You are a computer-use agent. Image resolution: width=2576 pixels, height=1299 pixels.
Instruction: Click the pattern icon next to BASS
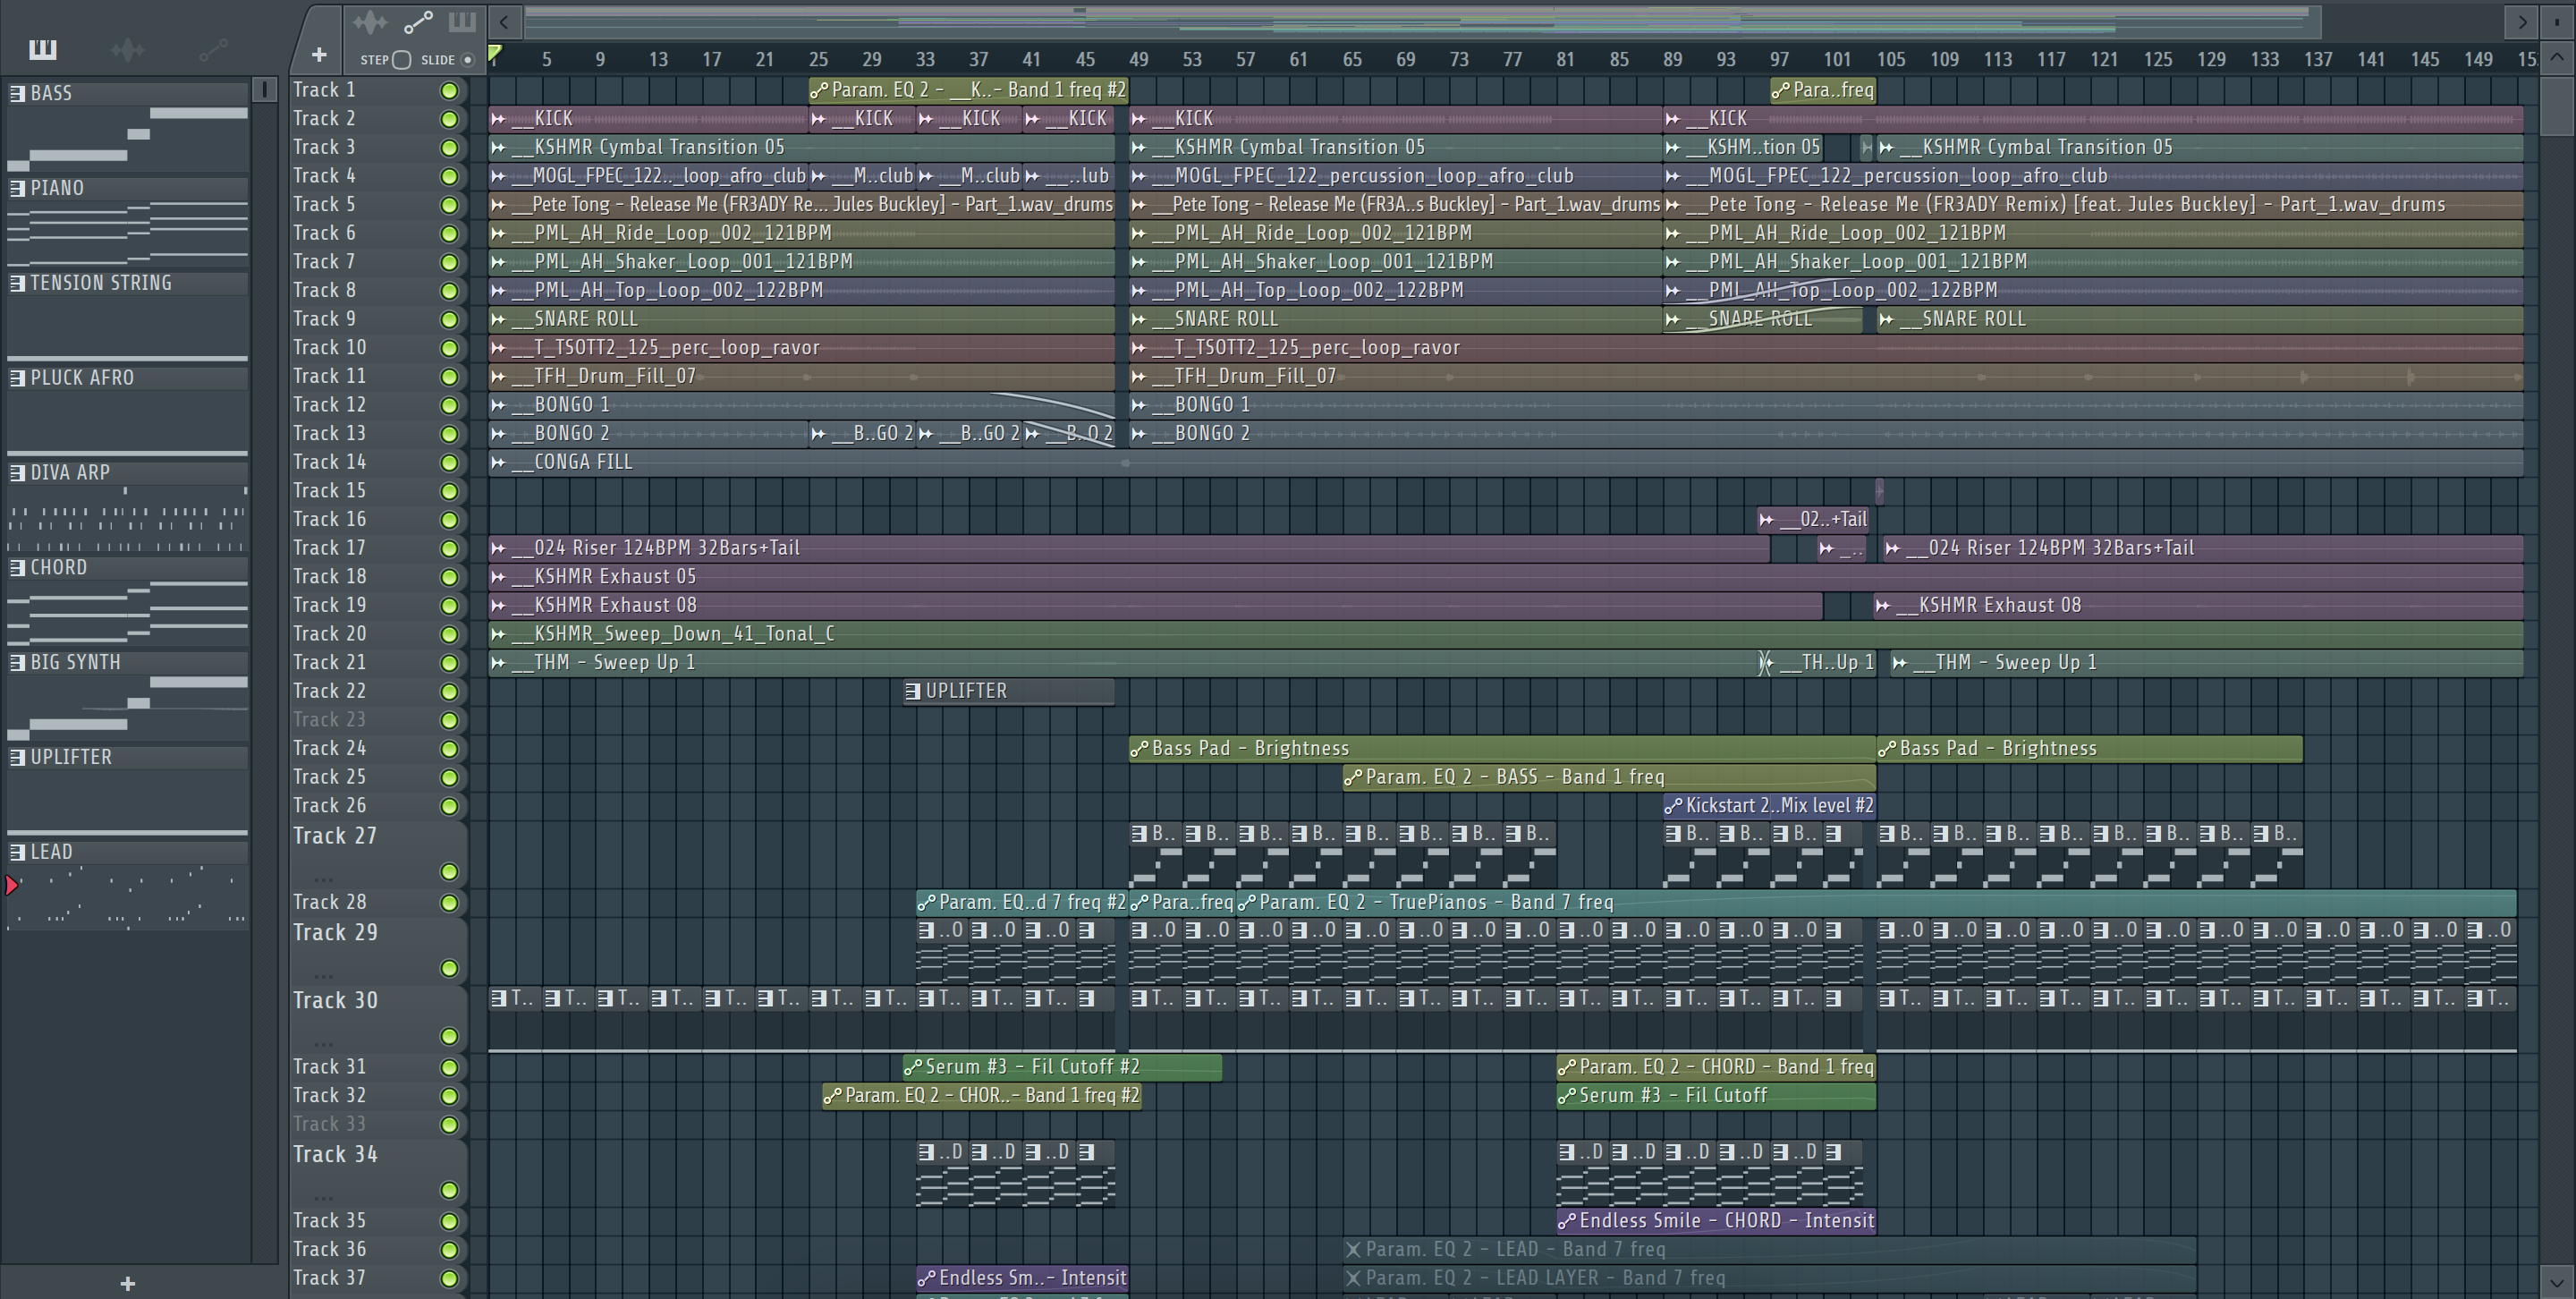point(17,93)
